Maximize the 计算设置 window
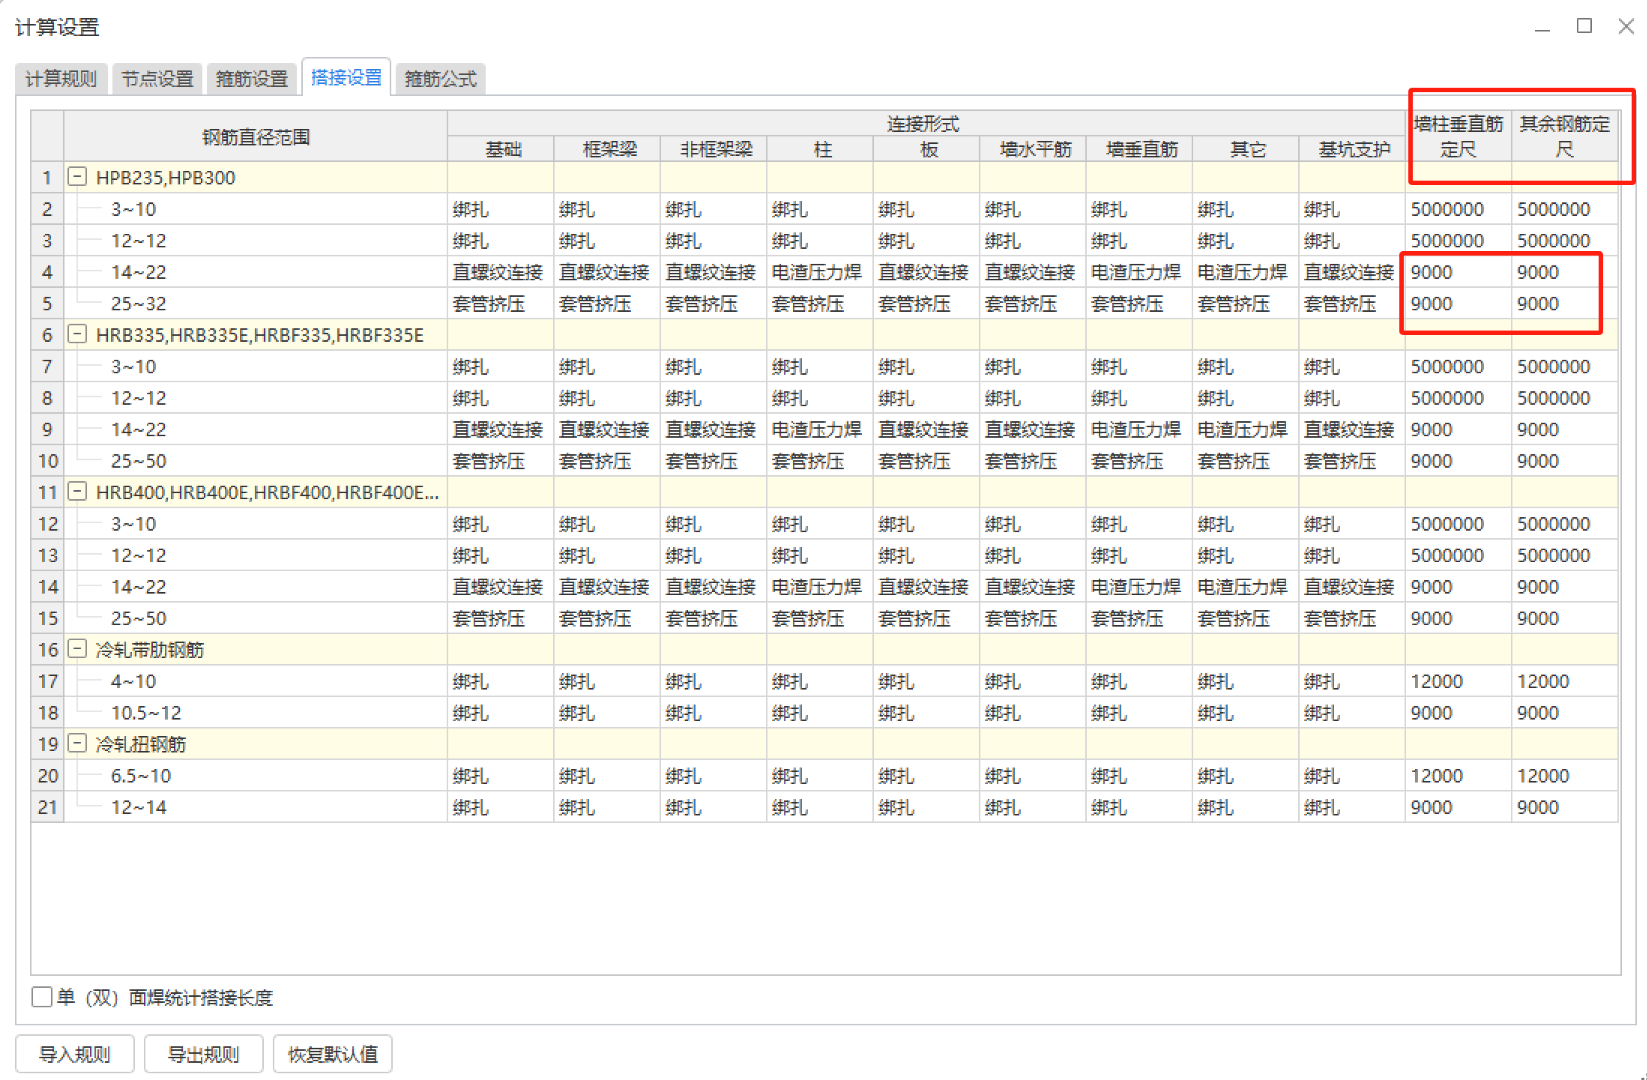The width and height of the screenshot is (1647, 1080). pyautogui.click(x=1584, y=26)
